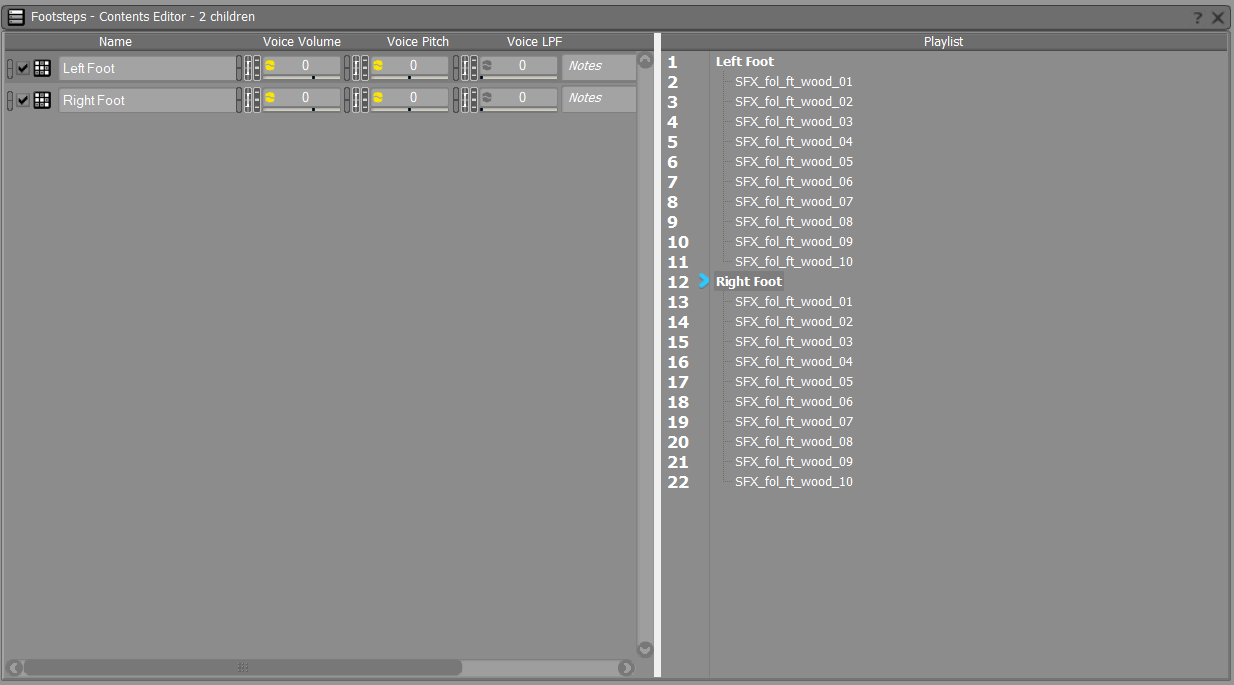Click the Voice Pitch column header

418,42
